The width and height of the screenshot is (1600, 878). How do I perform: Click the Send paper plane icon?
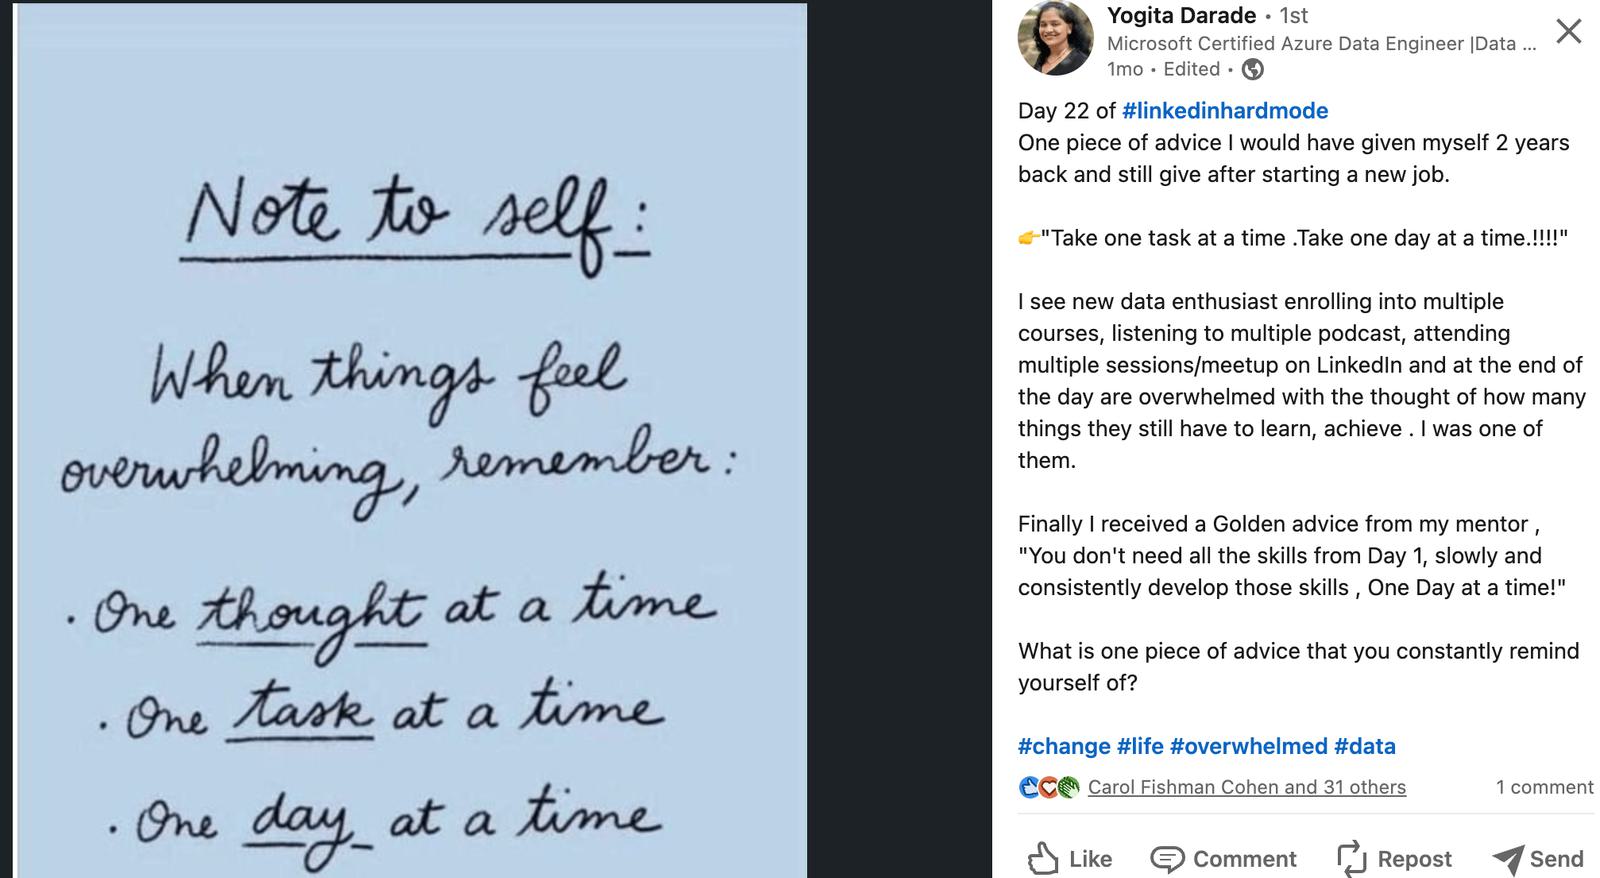click(x=1507, y=858)
